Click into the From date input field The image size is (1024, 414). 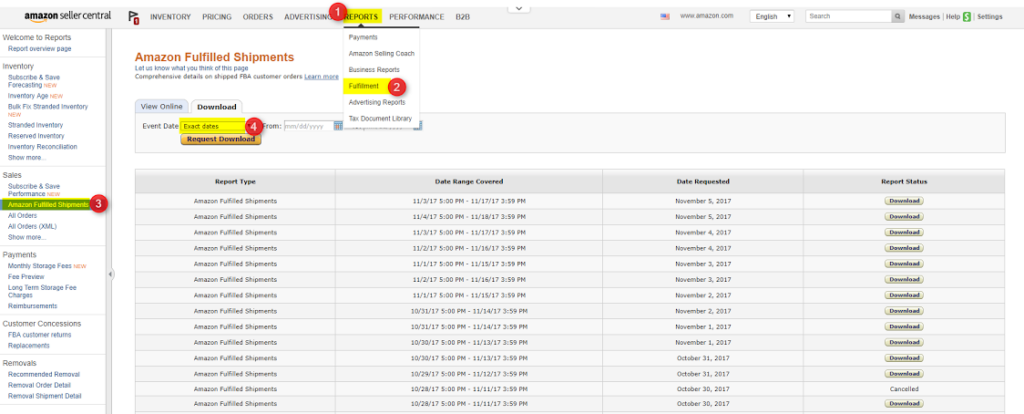pyautogui.click(x=308, y=127)
